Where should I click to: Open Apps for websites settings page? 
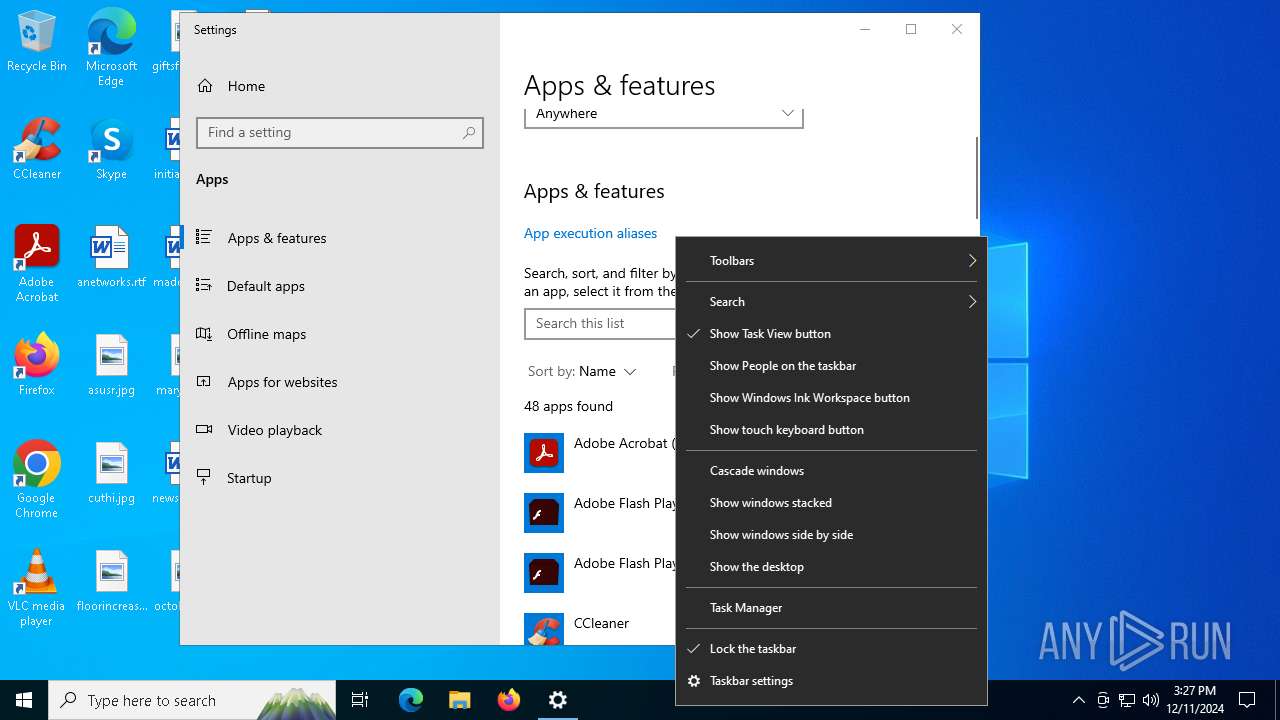(x=340, y=382)
